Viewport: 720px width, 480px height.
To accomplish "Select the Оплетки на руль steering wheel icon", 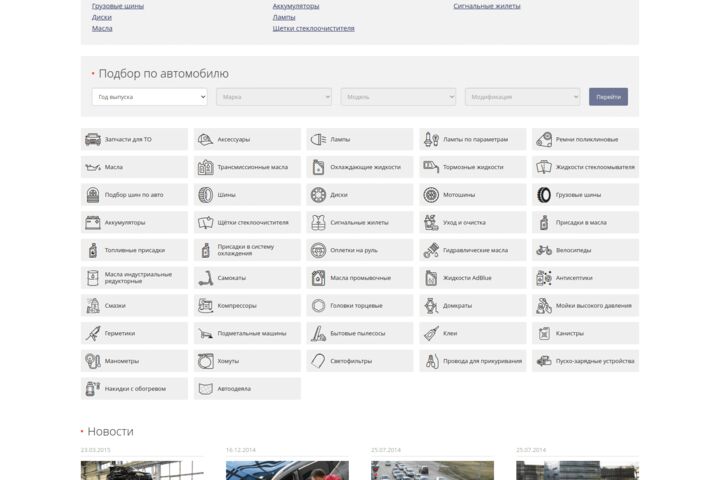I will (x=318, y=250).
